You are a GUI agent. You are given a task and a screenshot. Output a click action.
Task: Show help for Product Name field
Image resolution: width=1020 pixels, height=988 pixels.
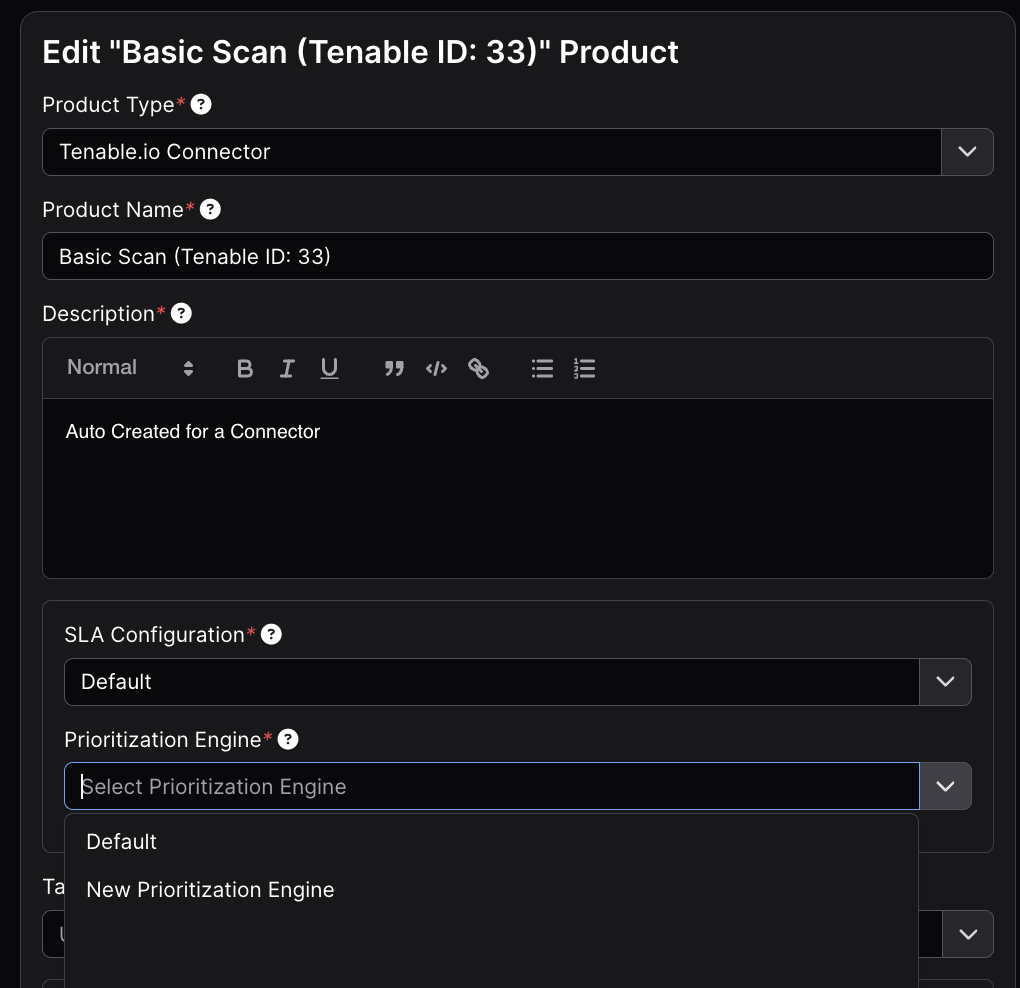(210, 209)
